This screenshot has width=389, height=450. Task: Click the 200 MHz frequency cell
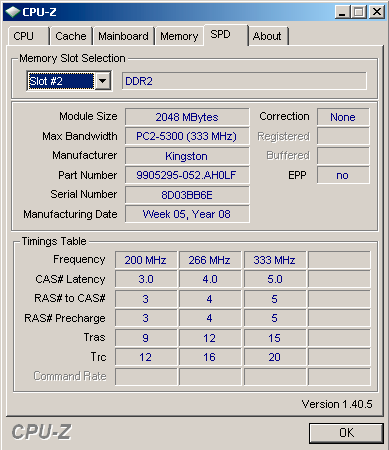146,260
